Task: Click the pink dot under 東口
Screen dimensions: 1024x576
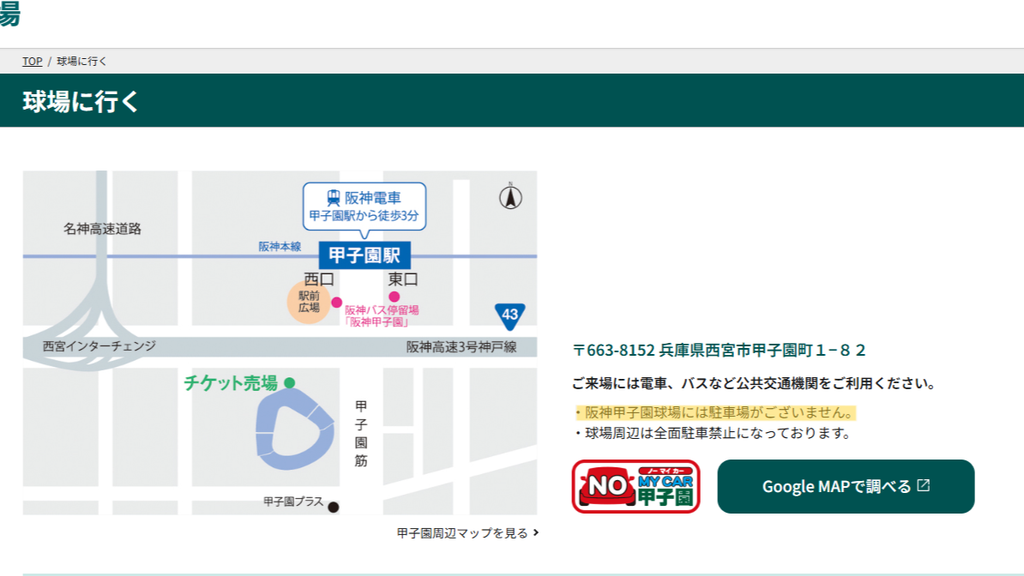Action: [394, 296]
